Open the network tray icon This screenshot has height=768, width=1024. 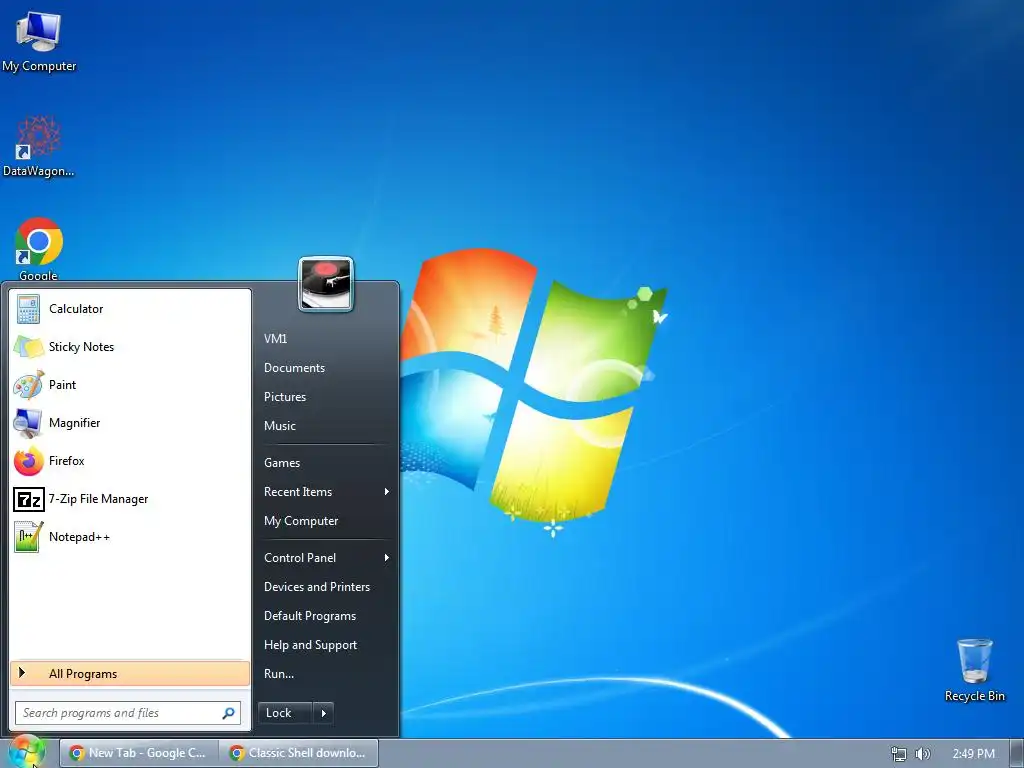[x=899, y=754]
